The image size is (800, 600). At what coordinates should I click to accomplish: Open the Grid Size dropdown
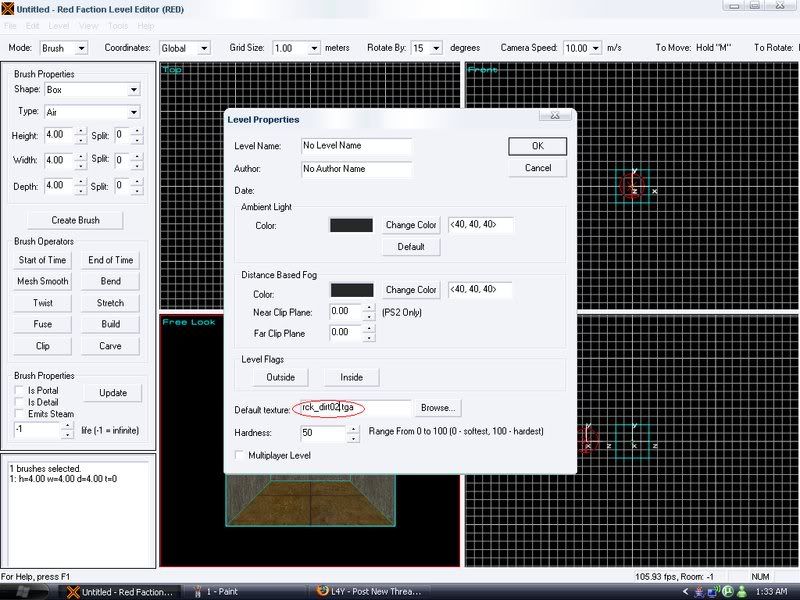pos(314,48)
